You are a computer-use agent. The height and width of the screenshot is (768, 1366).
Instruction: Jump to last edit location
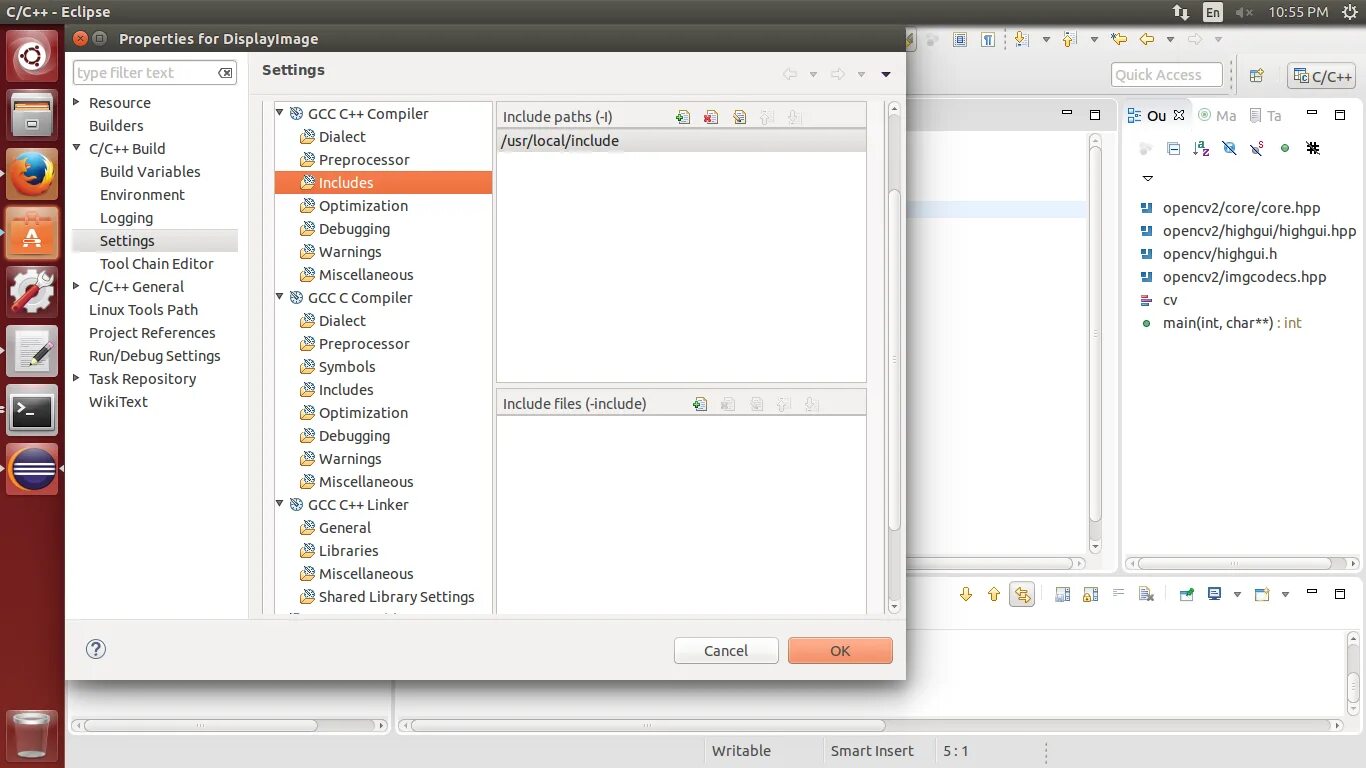tap(1119, 40)
